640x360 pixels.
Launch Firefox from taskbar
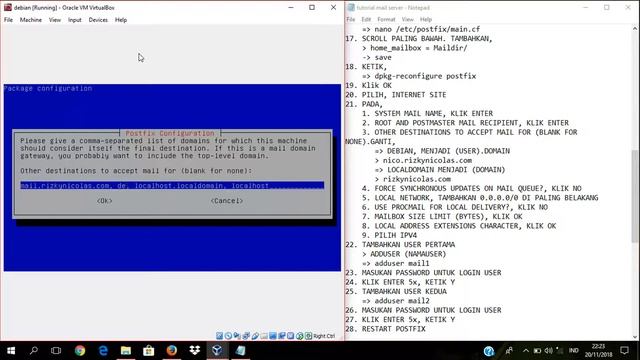point(171,351)
